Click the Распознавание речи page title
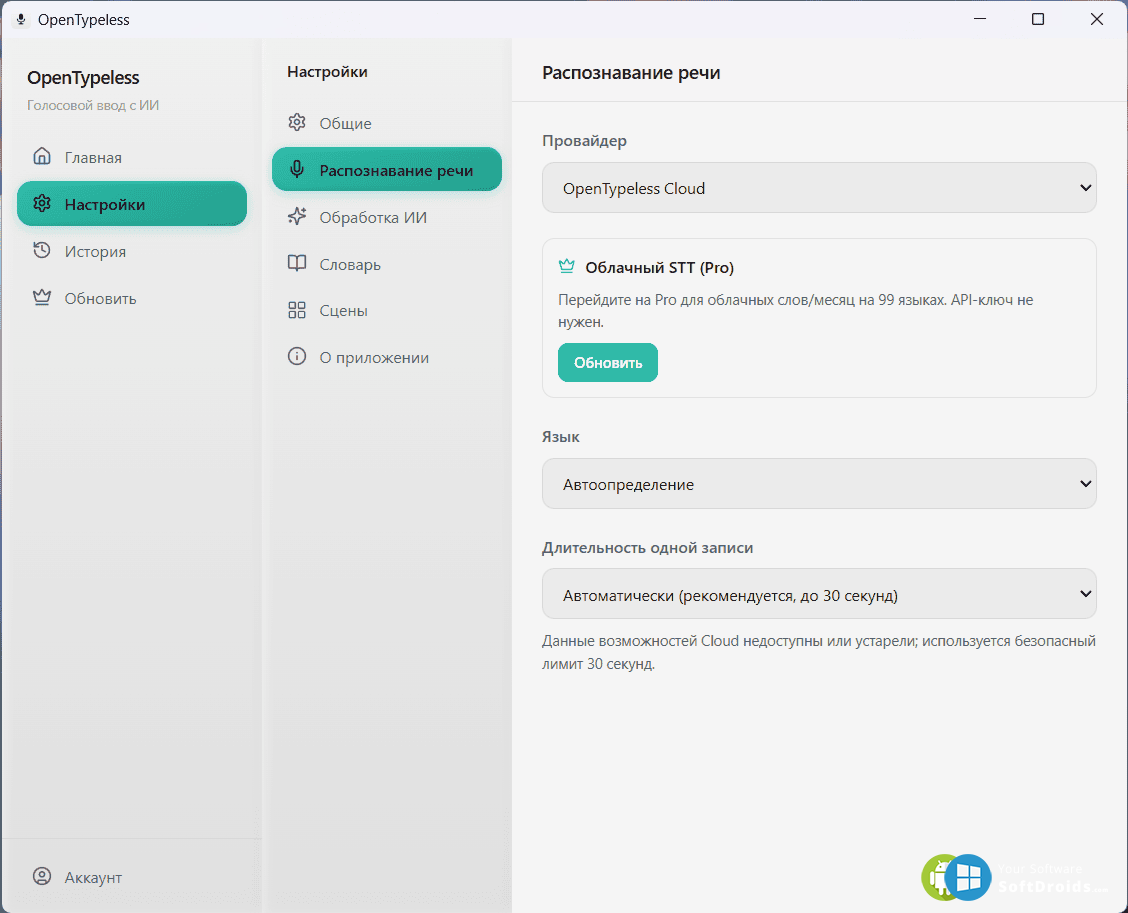 coord(631,73)
